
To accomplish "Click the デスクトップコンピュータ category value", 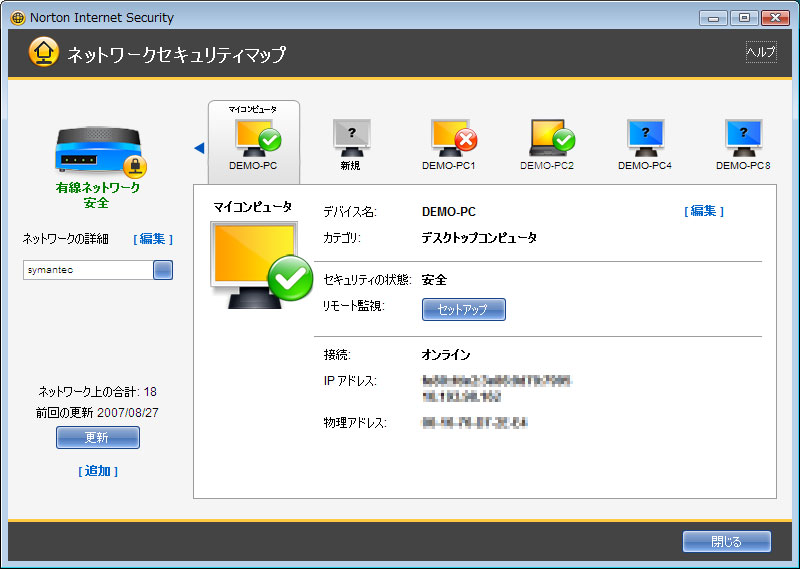I will [x=479, y=238].
